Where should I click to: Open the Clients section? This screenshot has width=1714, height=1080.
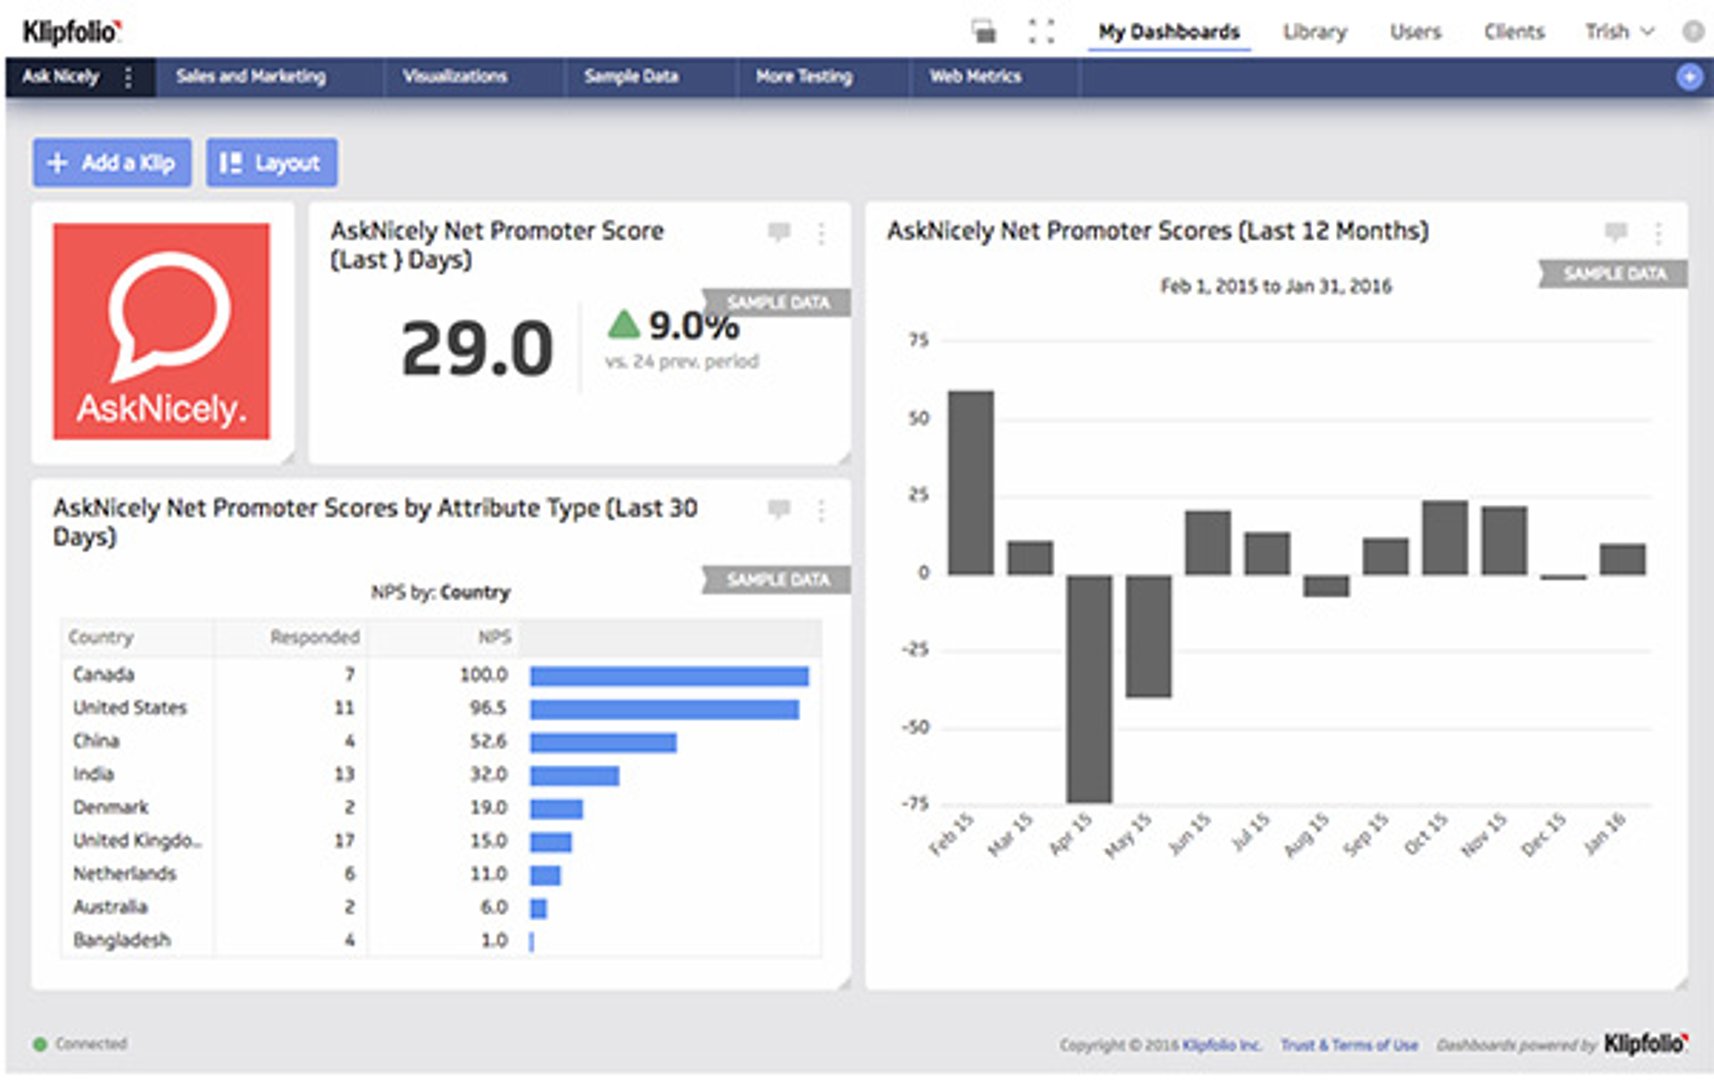point(1514,31)
